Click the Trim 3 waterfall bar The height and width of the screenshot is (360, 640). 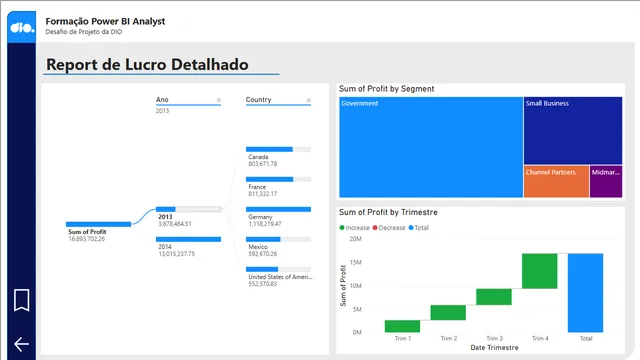tap(494, 297)
